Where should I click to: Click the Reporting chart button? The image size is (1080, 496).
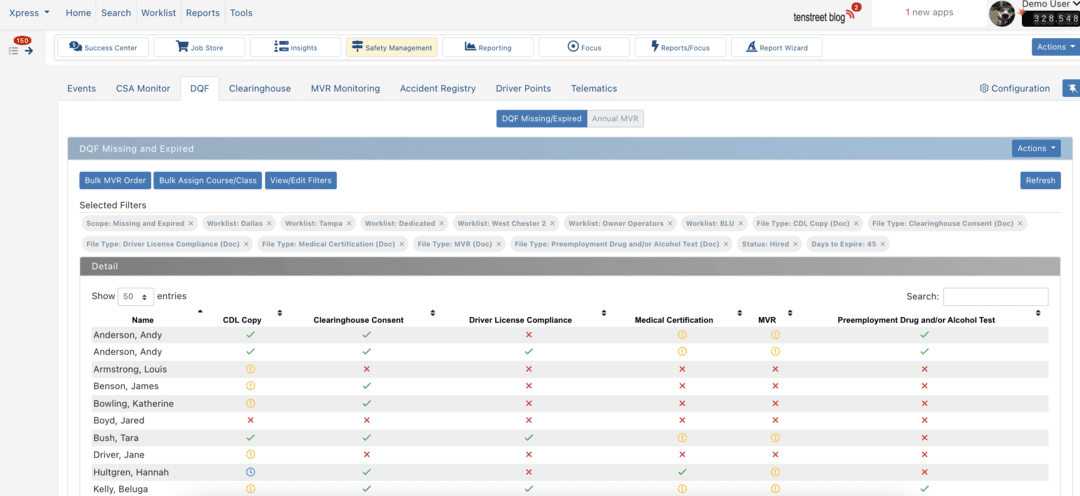(x=490, y=47)
